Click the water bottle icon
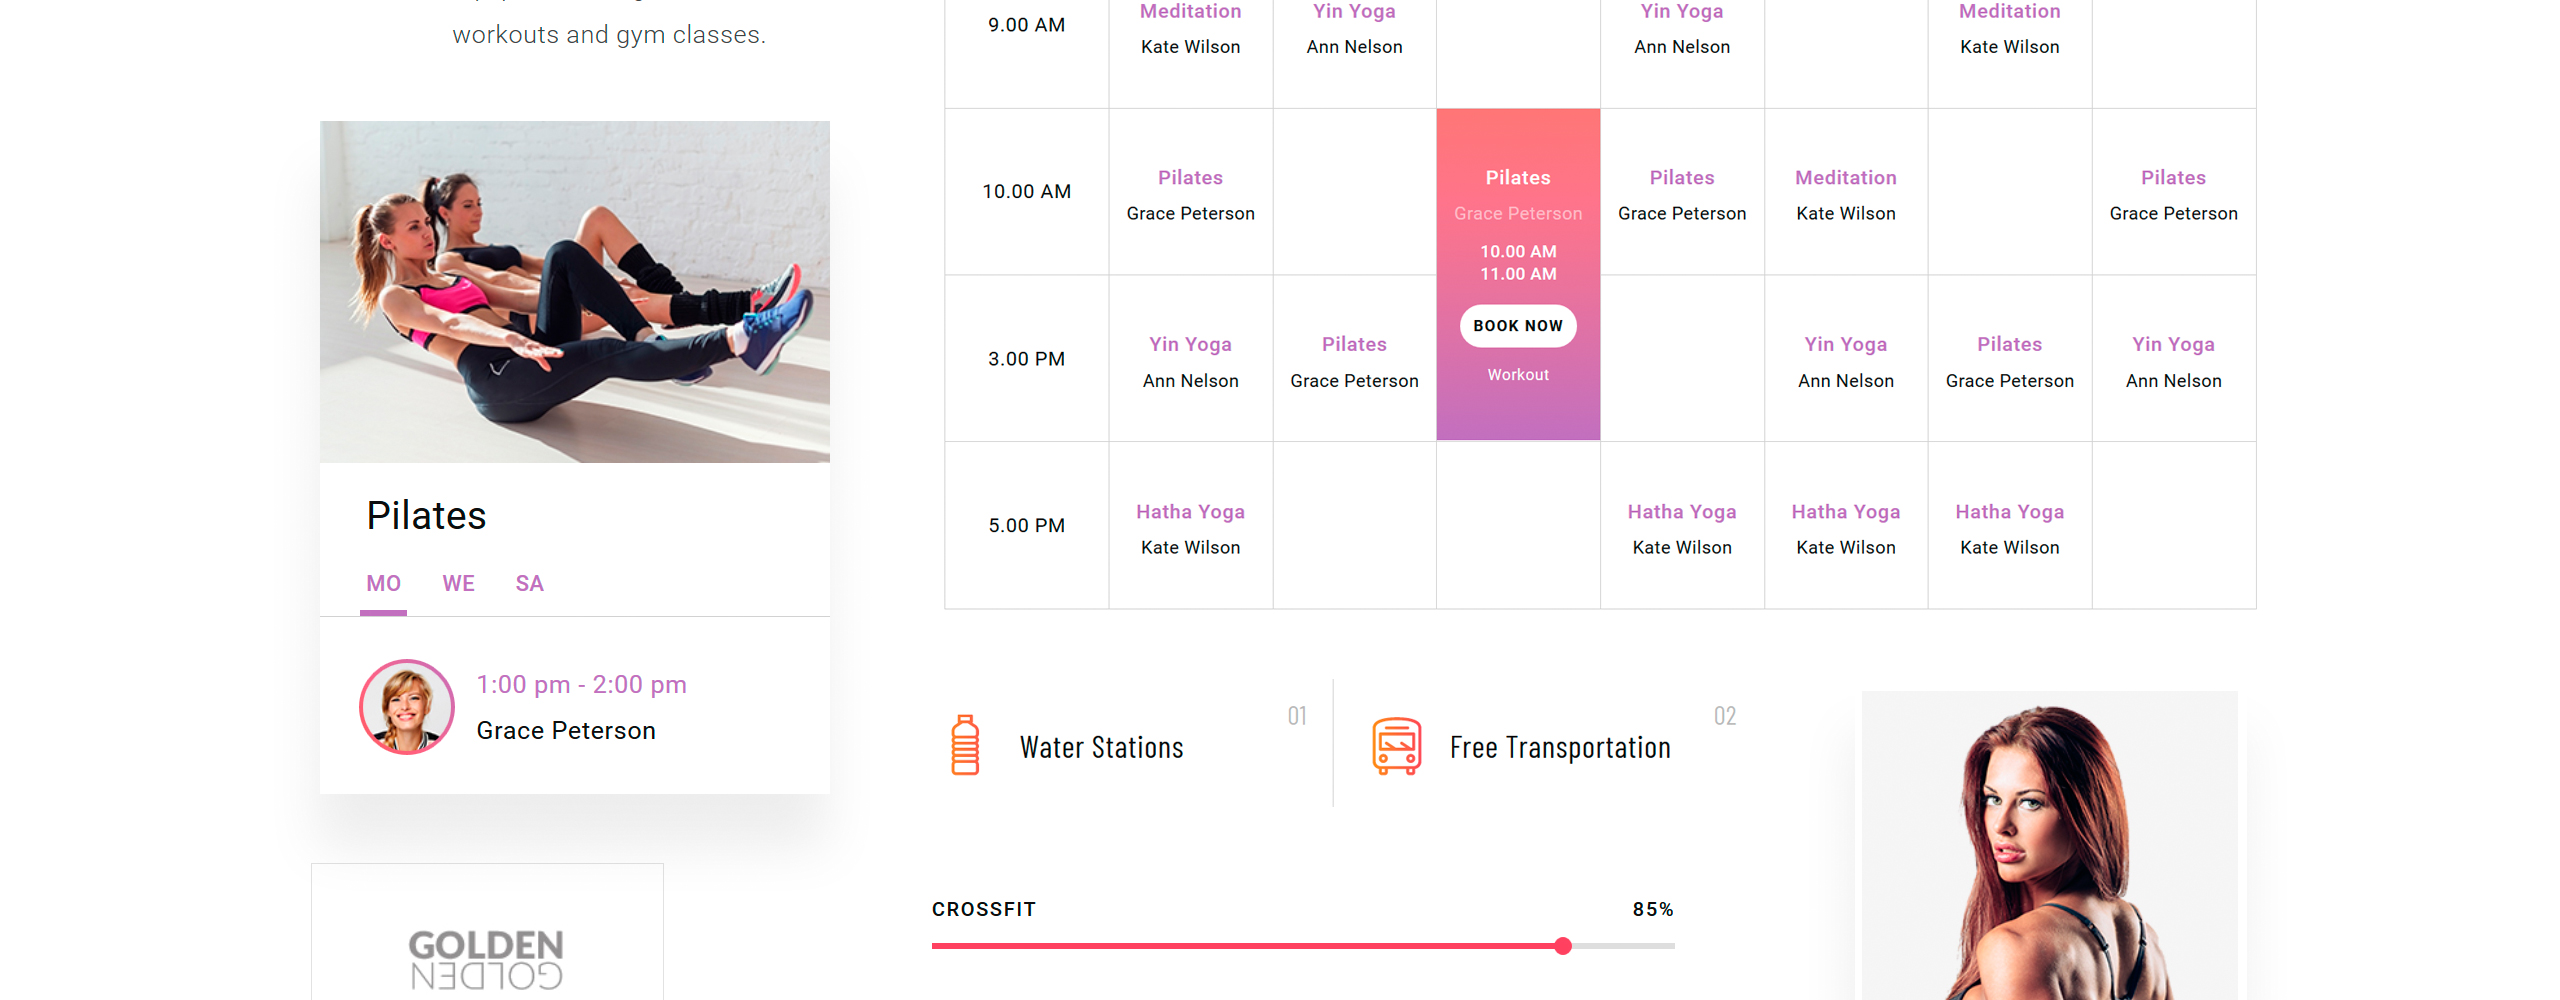 (x=965, y=745)
